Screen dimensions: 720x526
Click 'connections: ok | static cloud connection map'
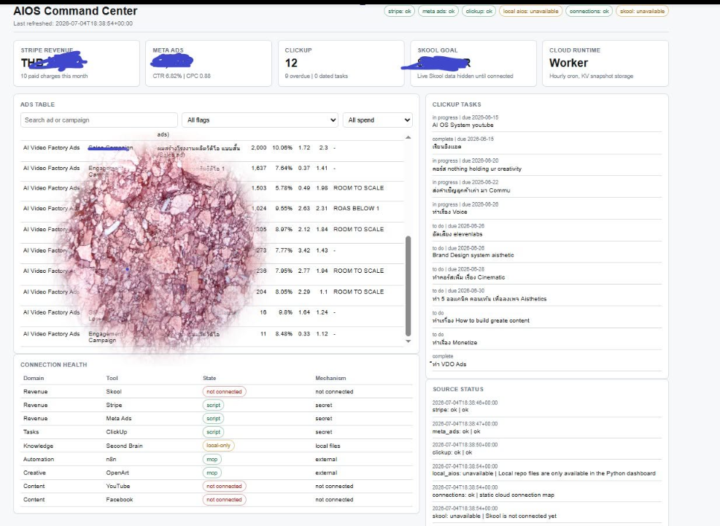coord(493,495)
